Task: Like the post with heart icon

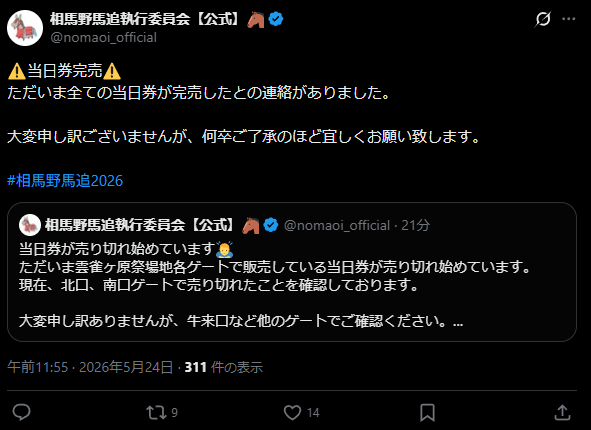Action: tap(292, 413)
